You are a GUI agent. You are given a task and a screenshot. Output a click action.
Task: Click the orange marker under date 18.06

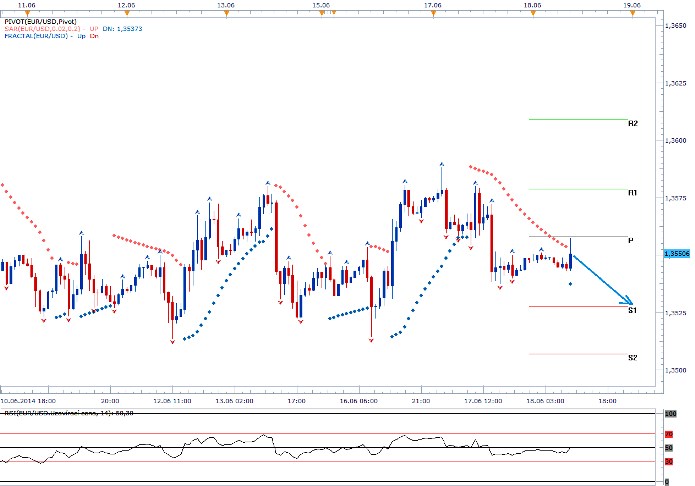(x=533, y=13)
